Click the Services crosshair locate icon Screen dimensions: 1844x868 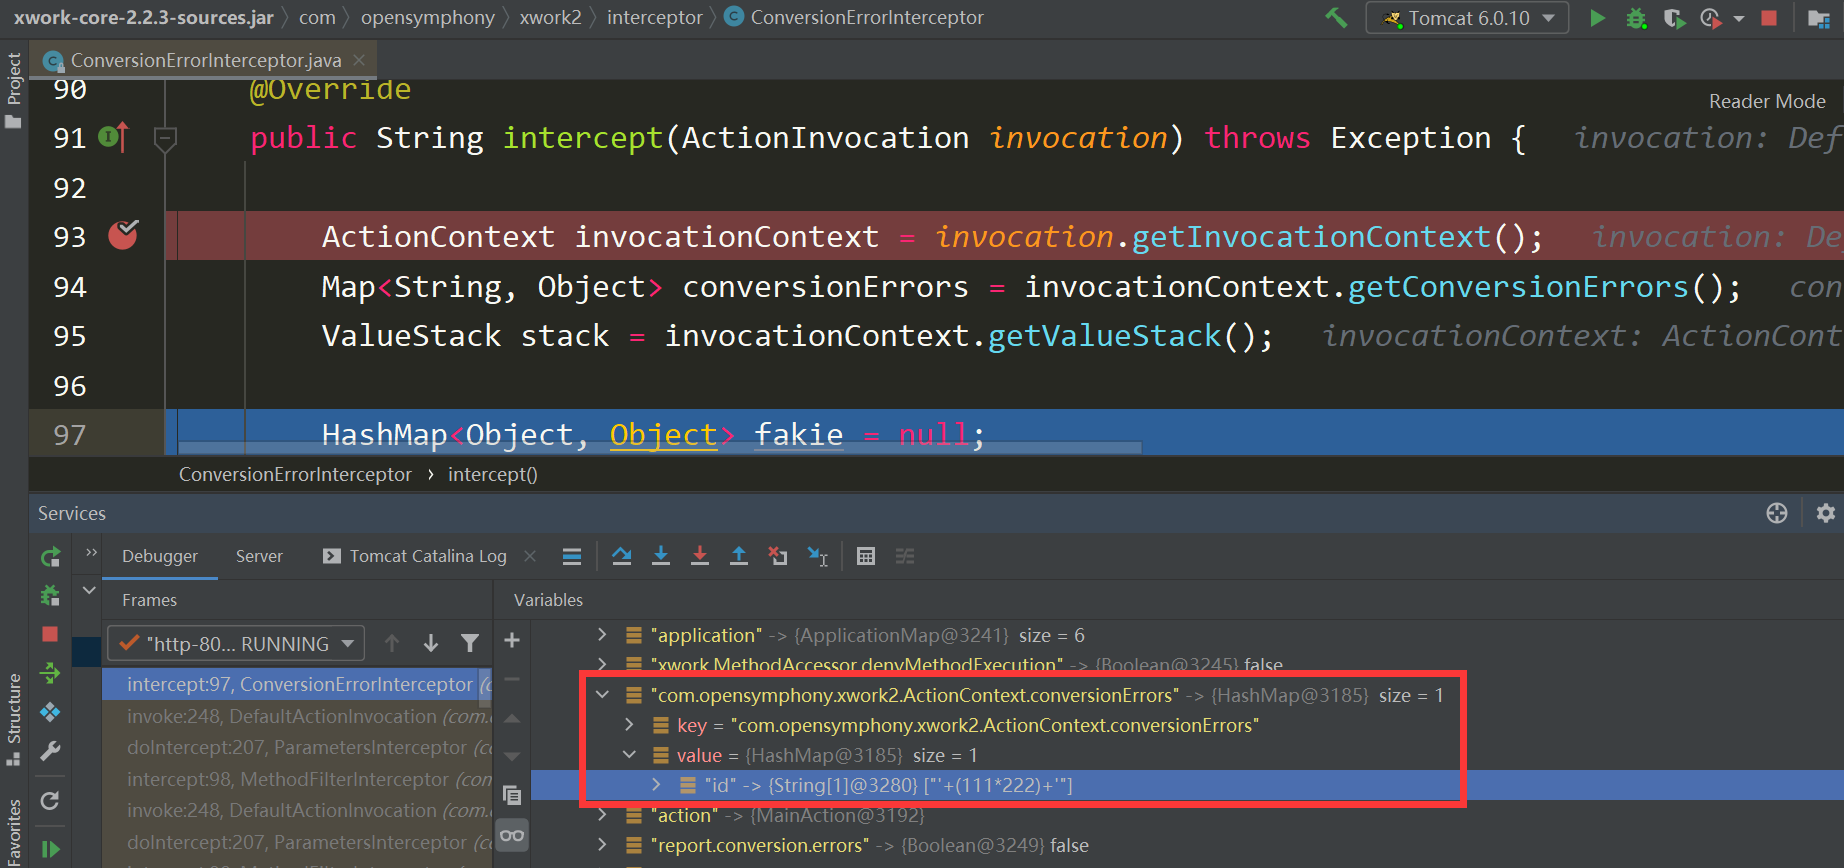1777,513
